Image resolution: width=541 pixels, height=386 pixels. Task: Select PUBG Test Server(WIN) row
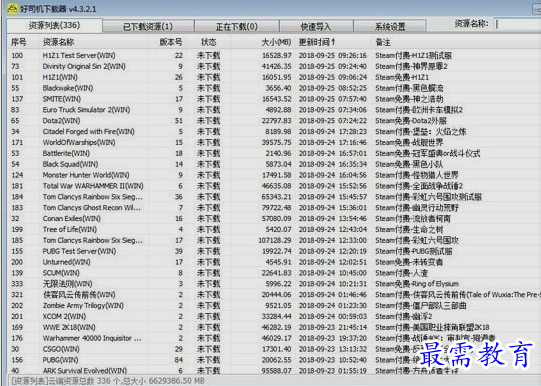click(274, 251)
